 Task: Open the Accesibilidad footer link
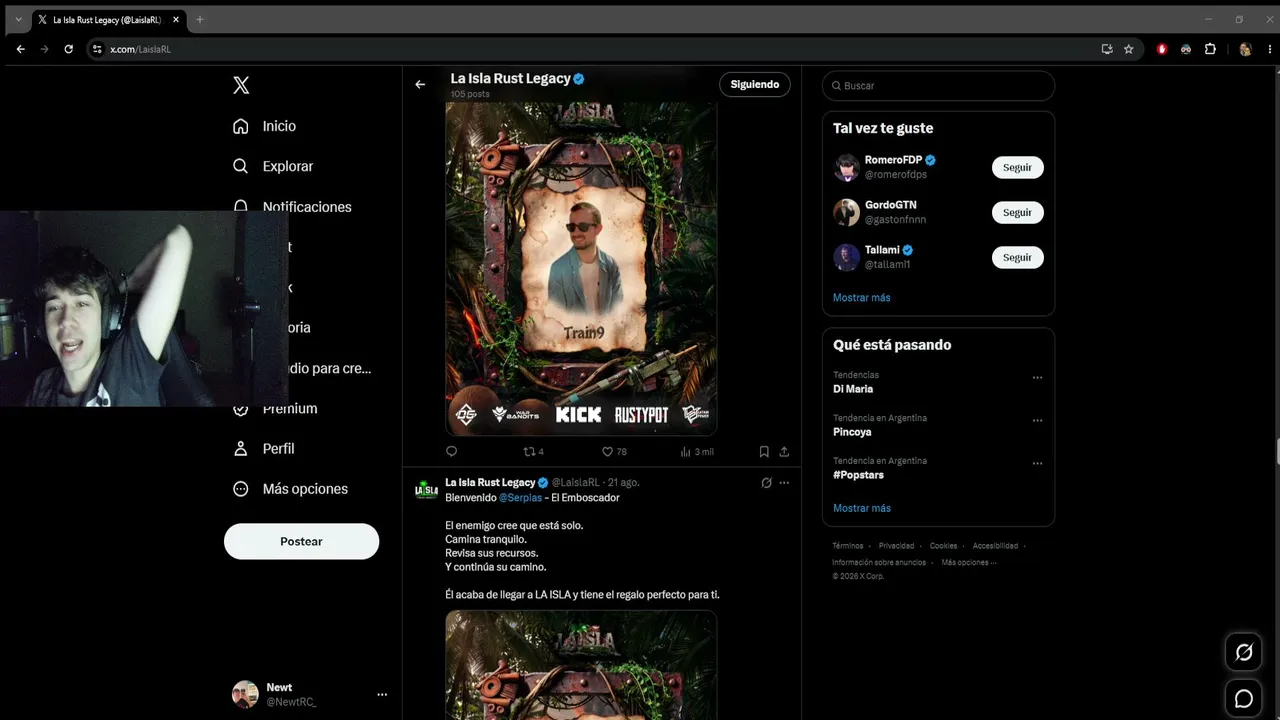[x=995, y=546]
